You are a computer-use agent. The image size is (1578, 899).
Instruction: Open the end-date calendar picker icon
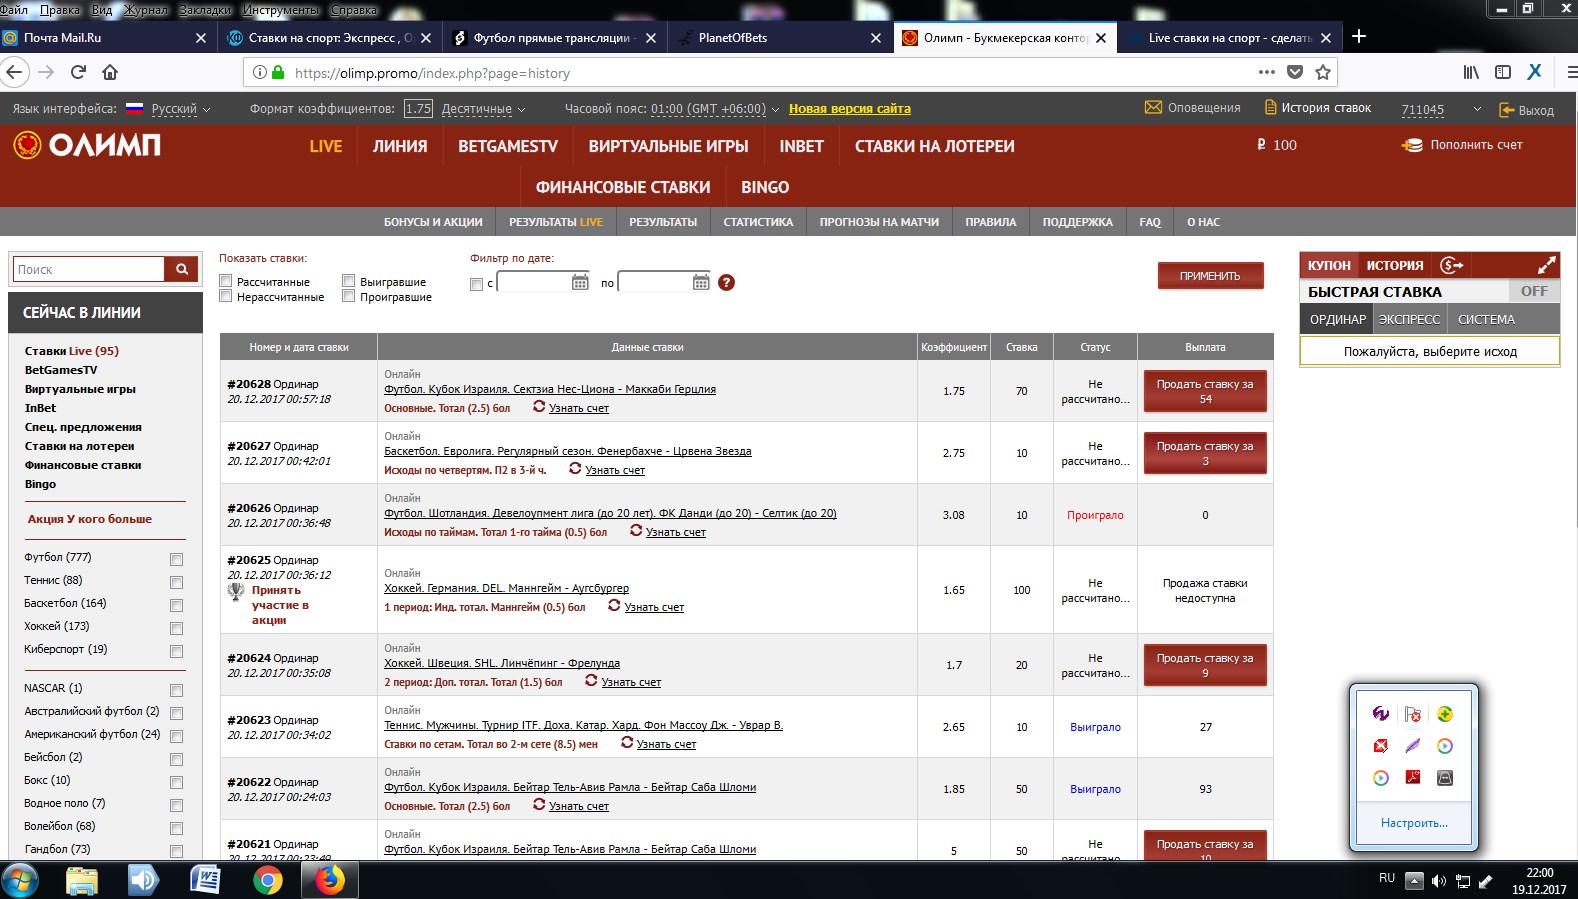tap(701, 283)
